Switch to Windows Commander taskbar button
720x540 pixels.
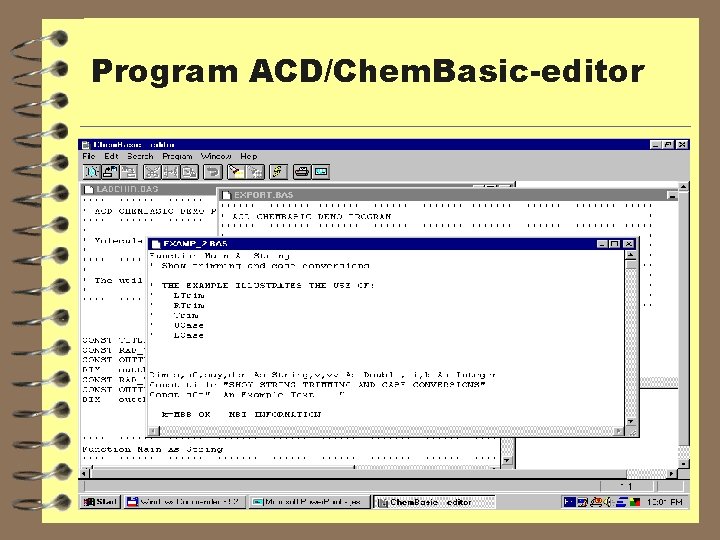tap(185, 502)
